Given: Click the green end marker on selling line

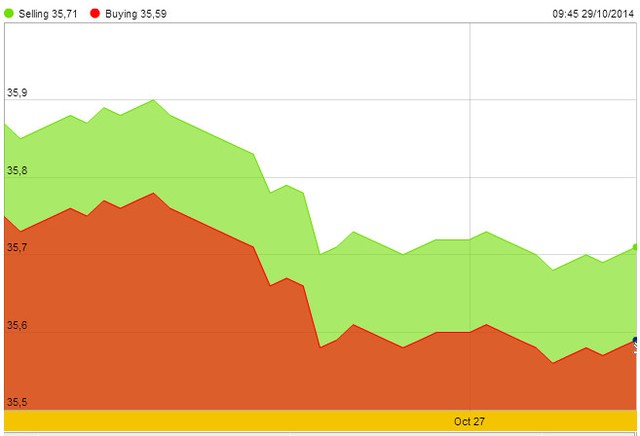Looking at the screenshot, I should 636,246.
